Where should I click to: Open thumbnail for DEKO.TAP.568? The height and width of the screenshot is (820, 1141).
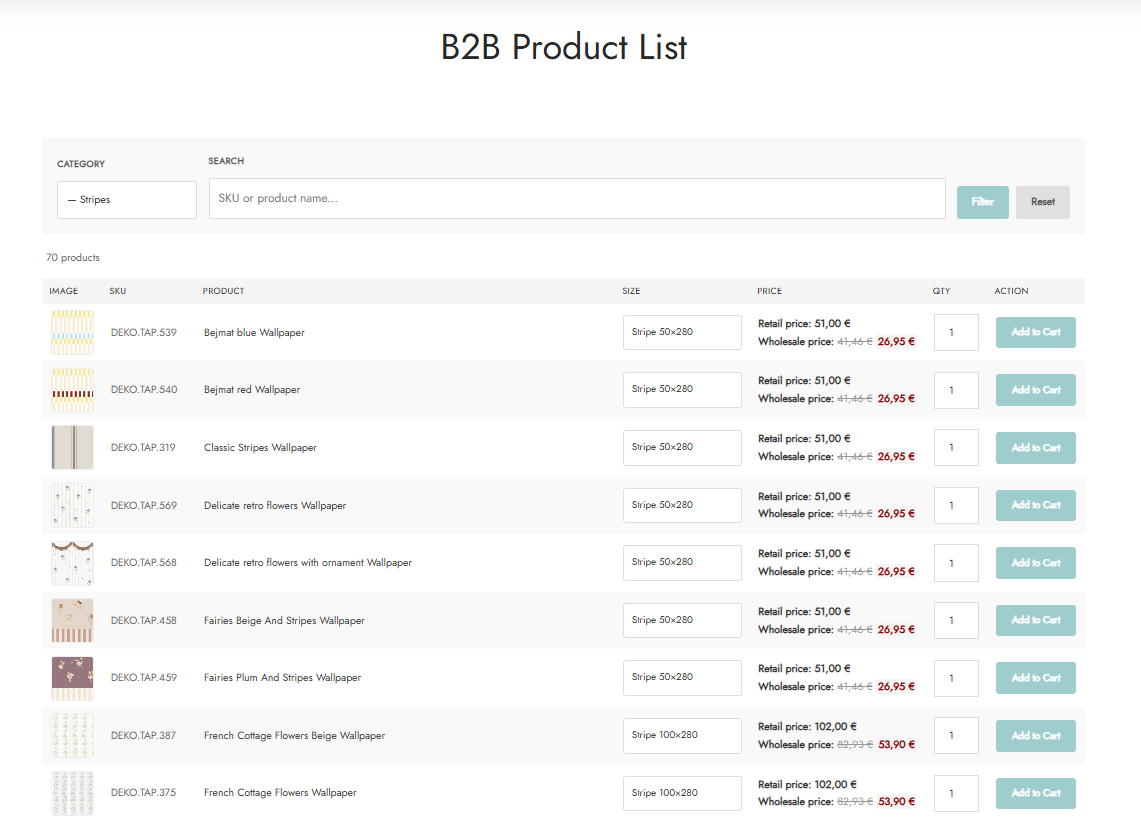[x=73, y=562]
